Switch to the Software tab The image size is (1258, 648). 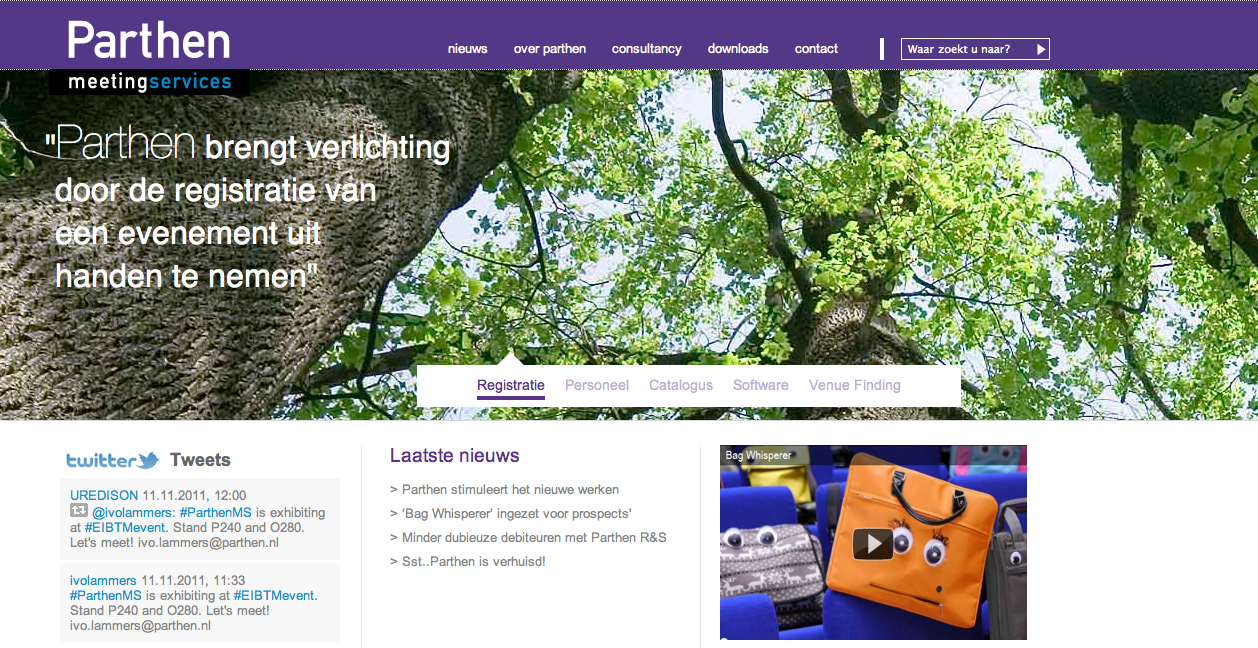[x=761, y=385]
